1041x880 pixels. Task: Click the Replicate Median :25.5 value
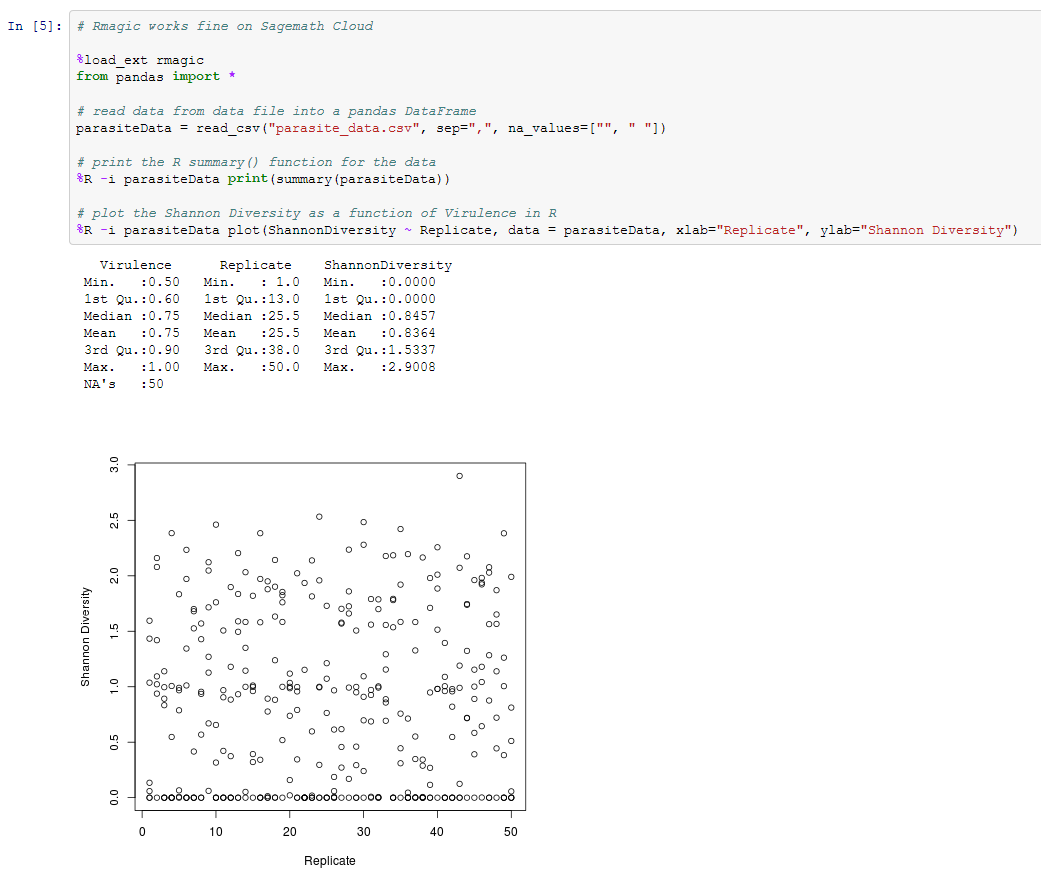pos(251,316)
